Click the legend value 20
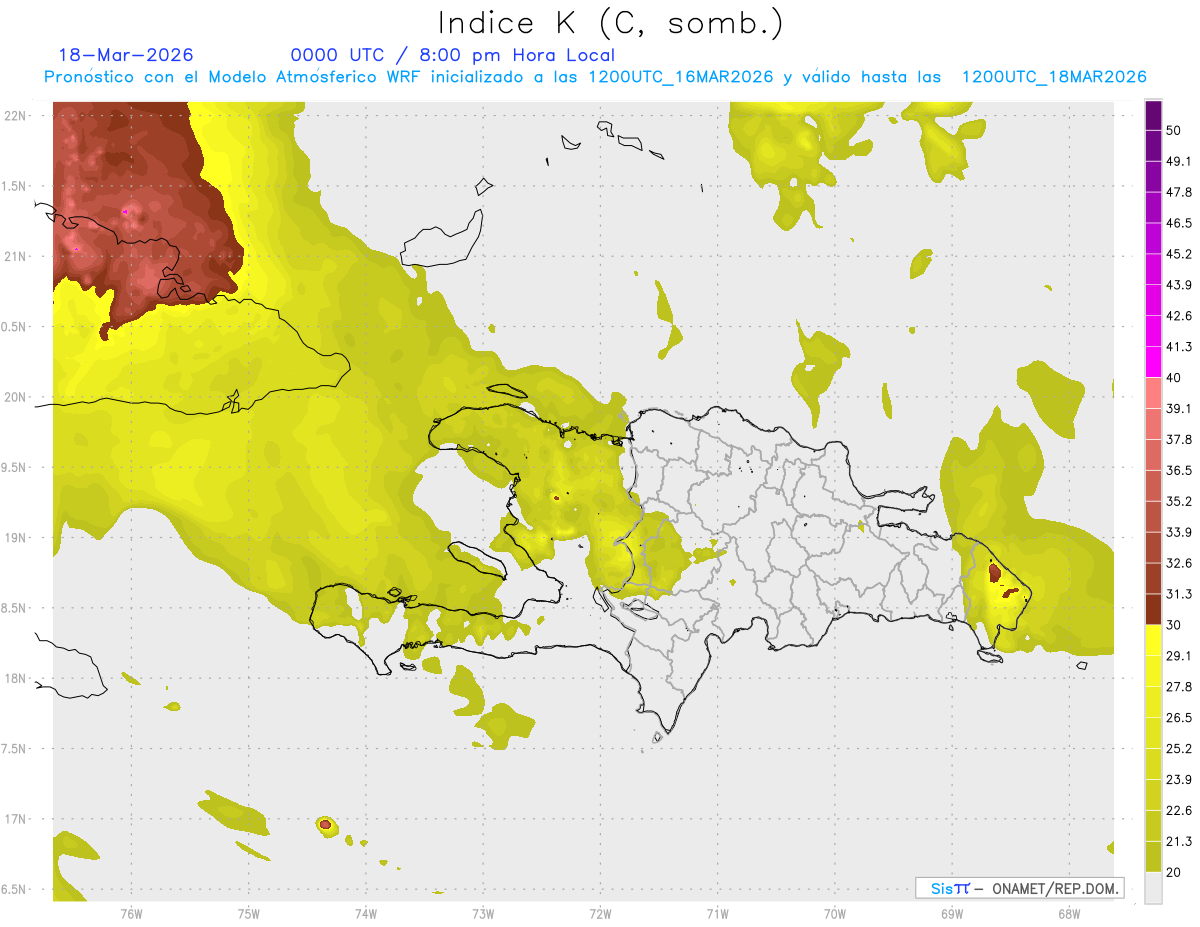1200x927 pixels. pos(1174,872)
